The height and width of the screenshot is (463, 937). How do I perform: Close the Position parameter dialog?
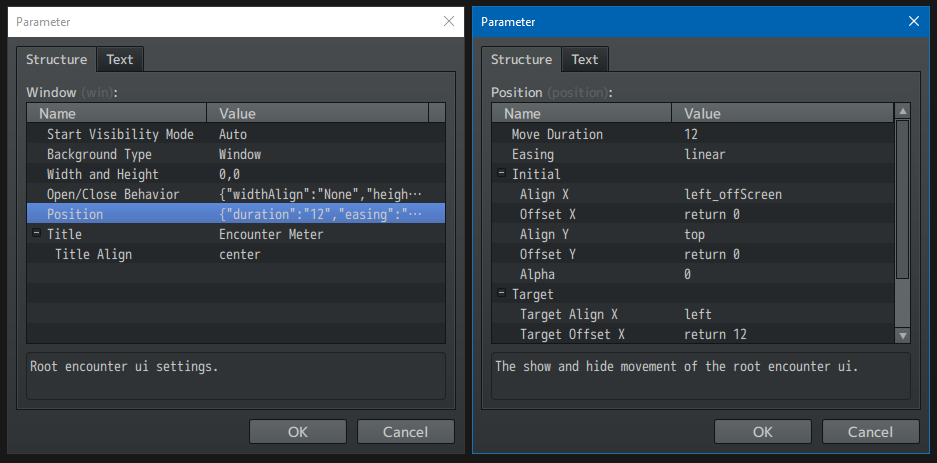[914, 22]
